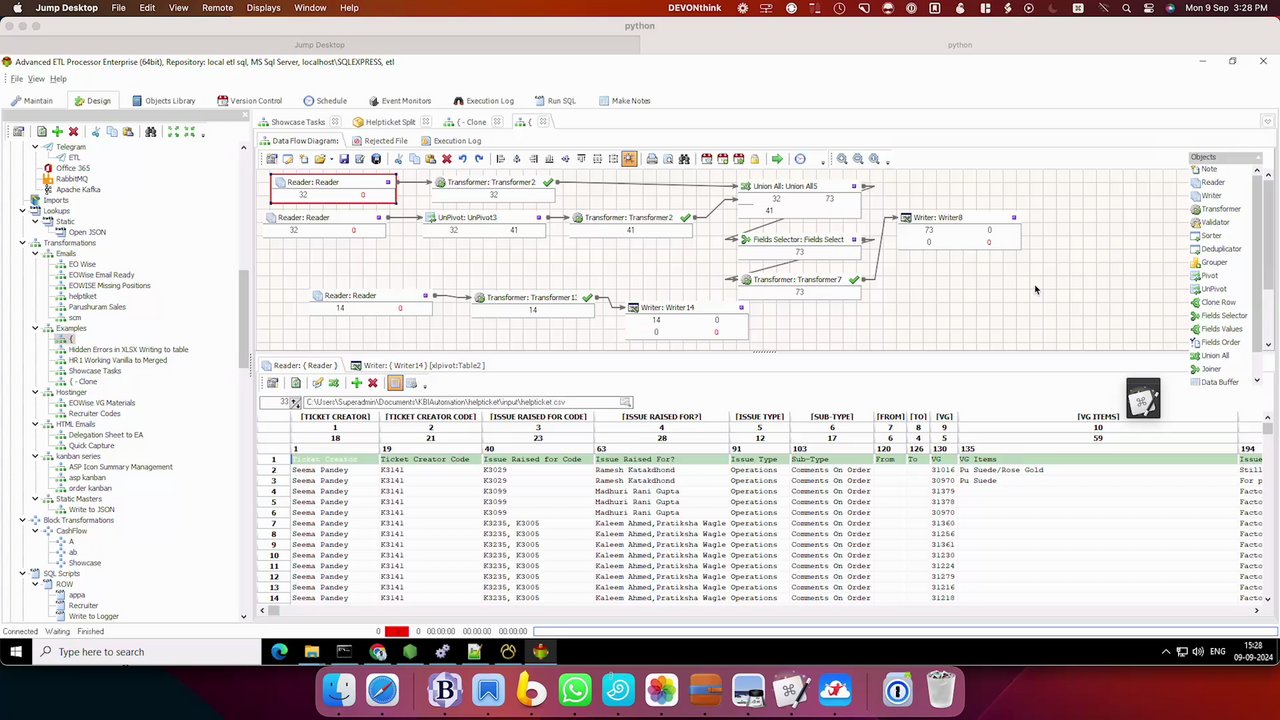This screenshot has width=1280, height=720.
Task: Open the Execution Log main tab
Action: 483,101
